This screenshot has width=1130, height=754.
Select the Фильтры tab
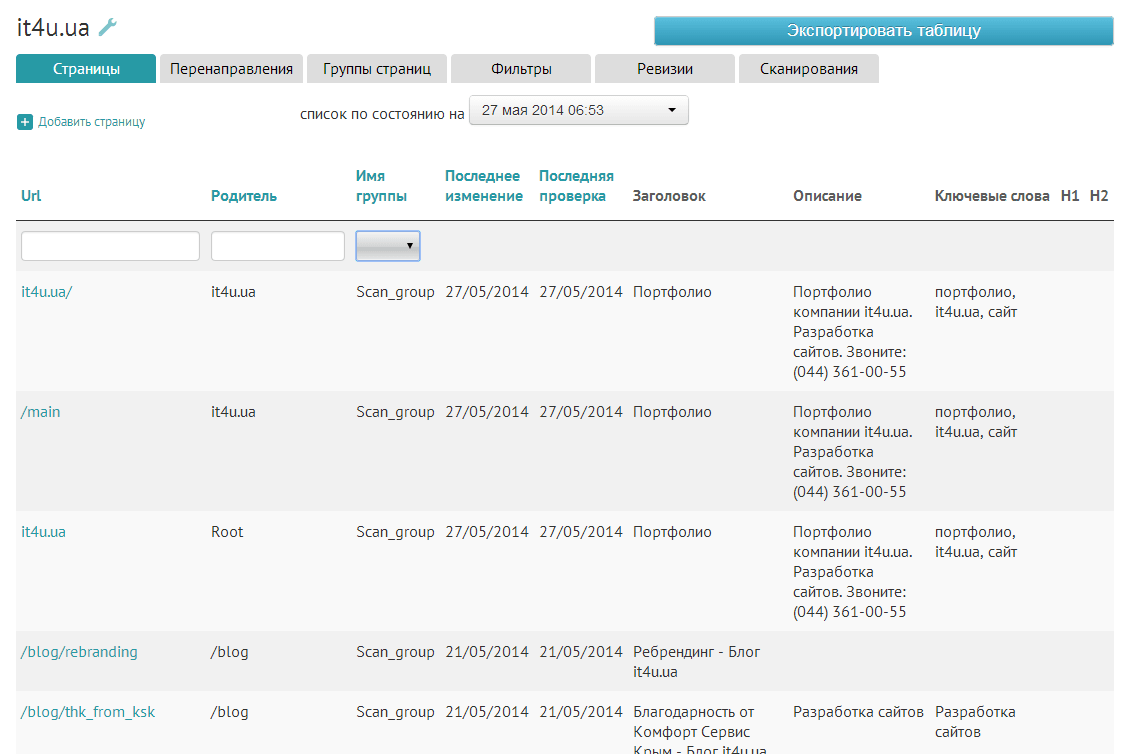(x=521, y=69)
